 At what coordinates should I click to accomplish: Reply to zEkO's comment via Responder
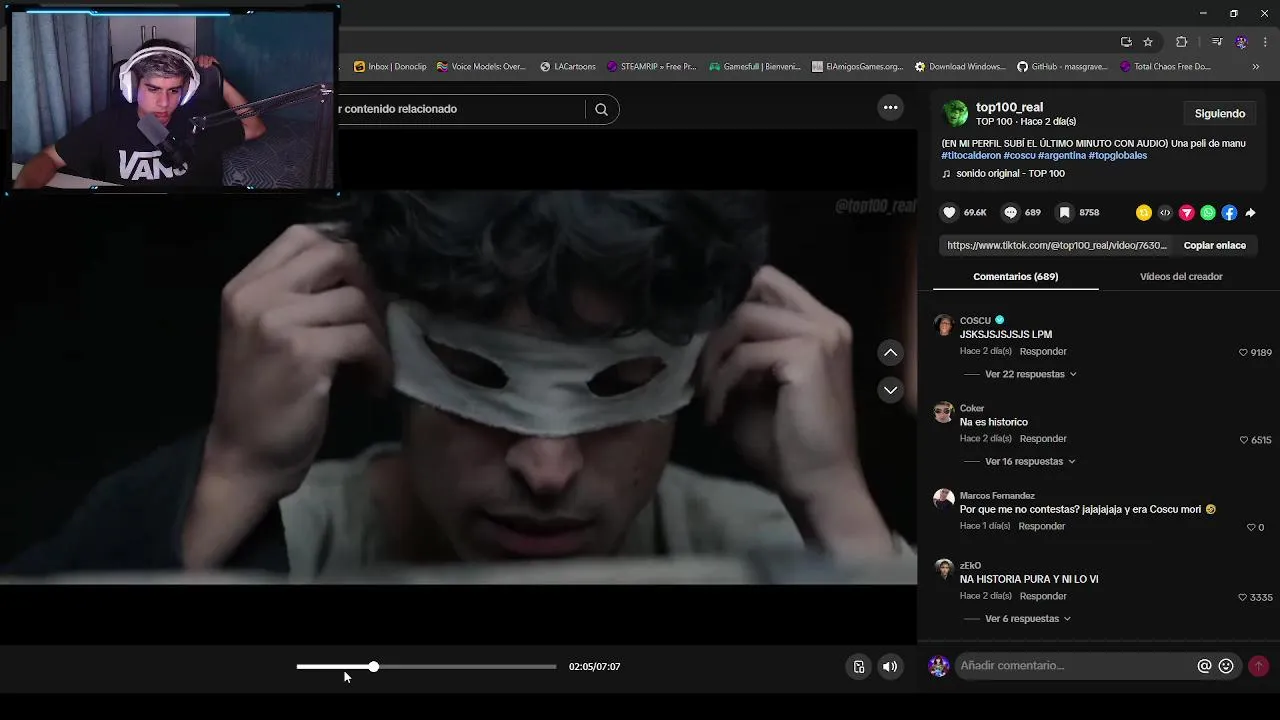(x=1043, y=596)
